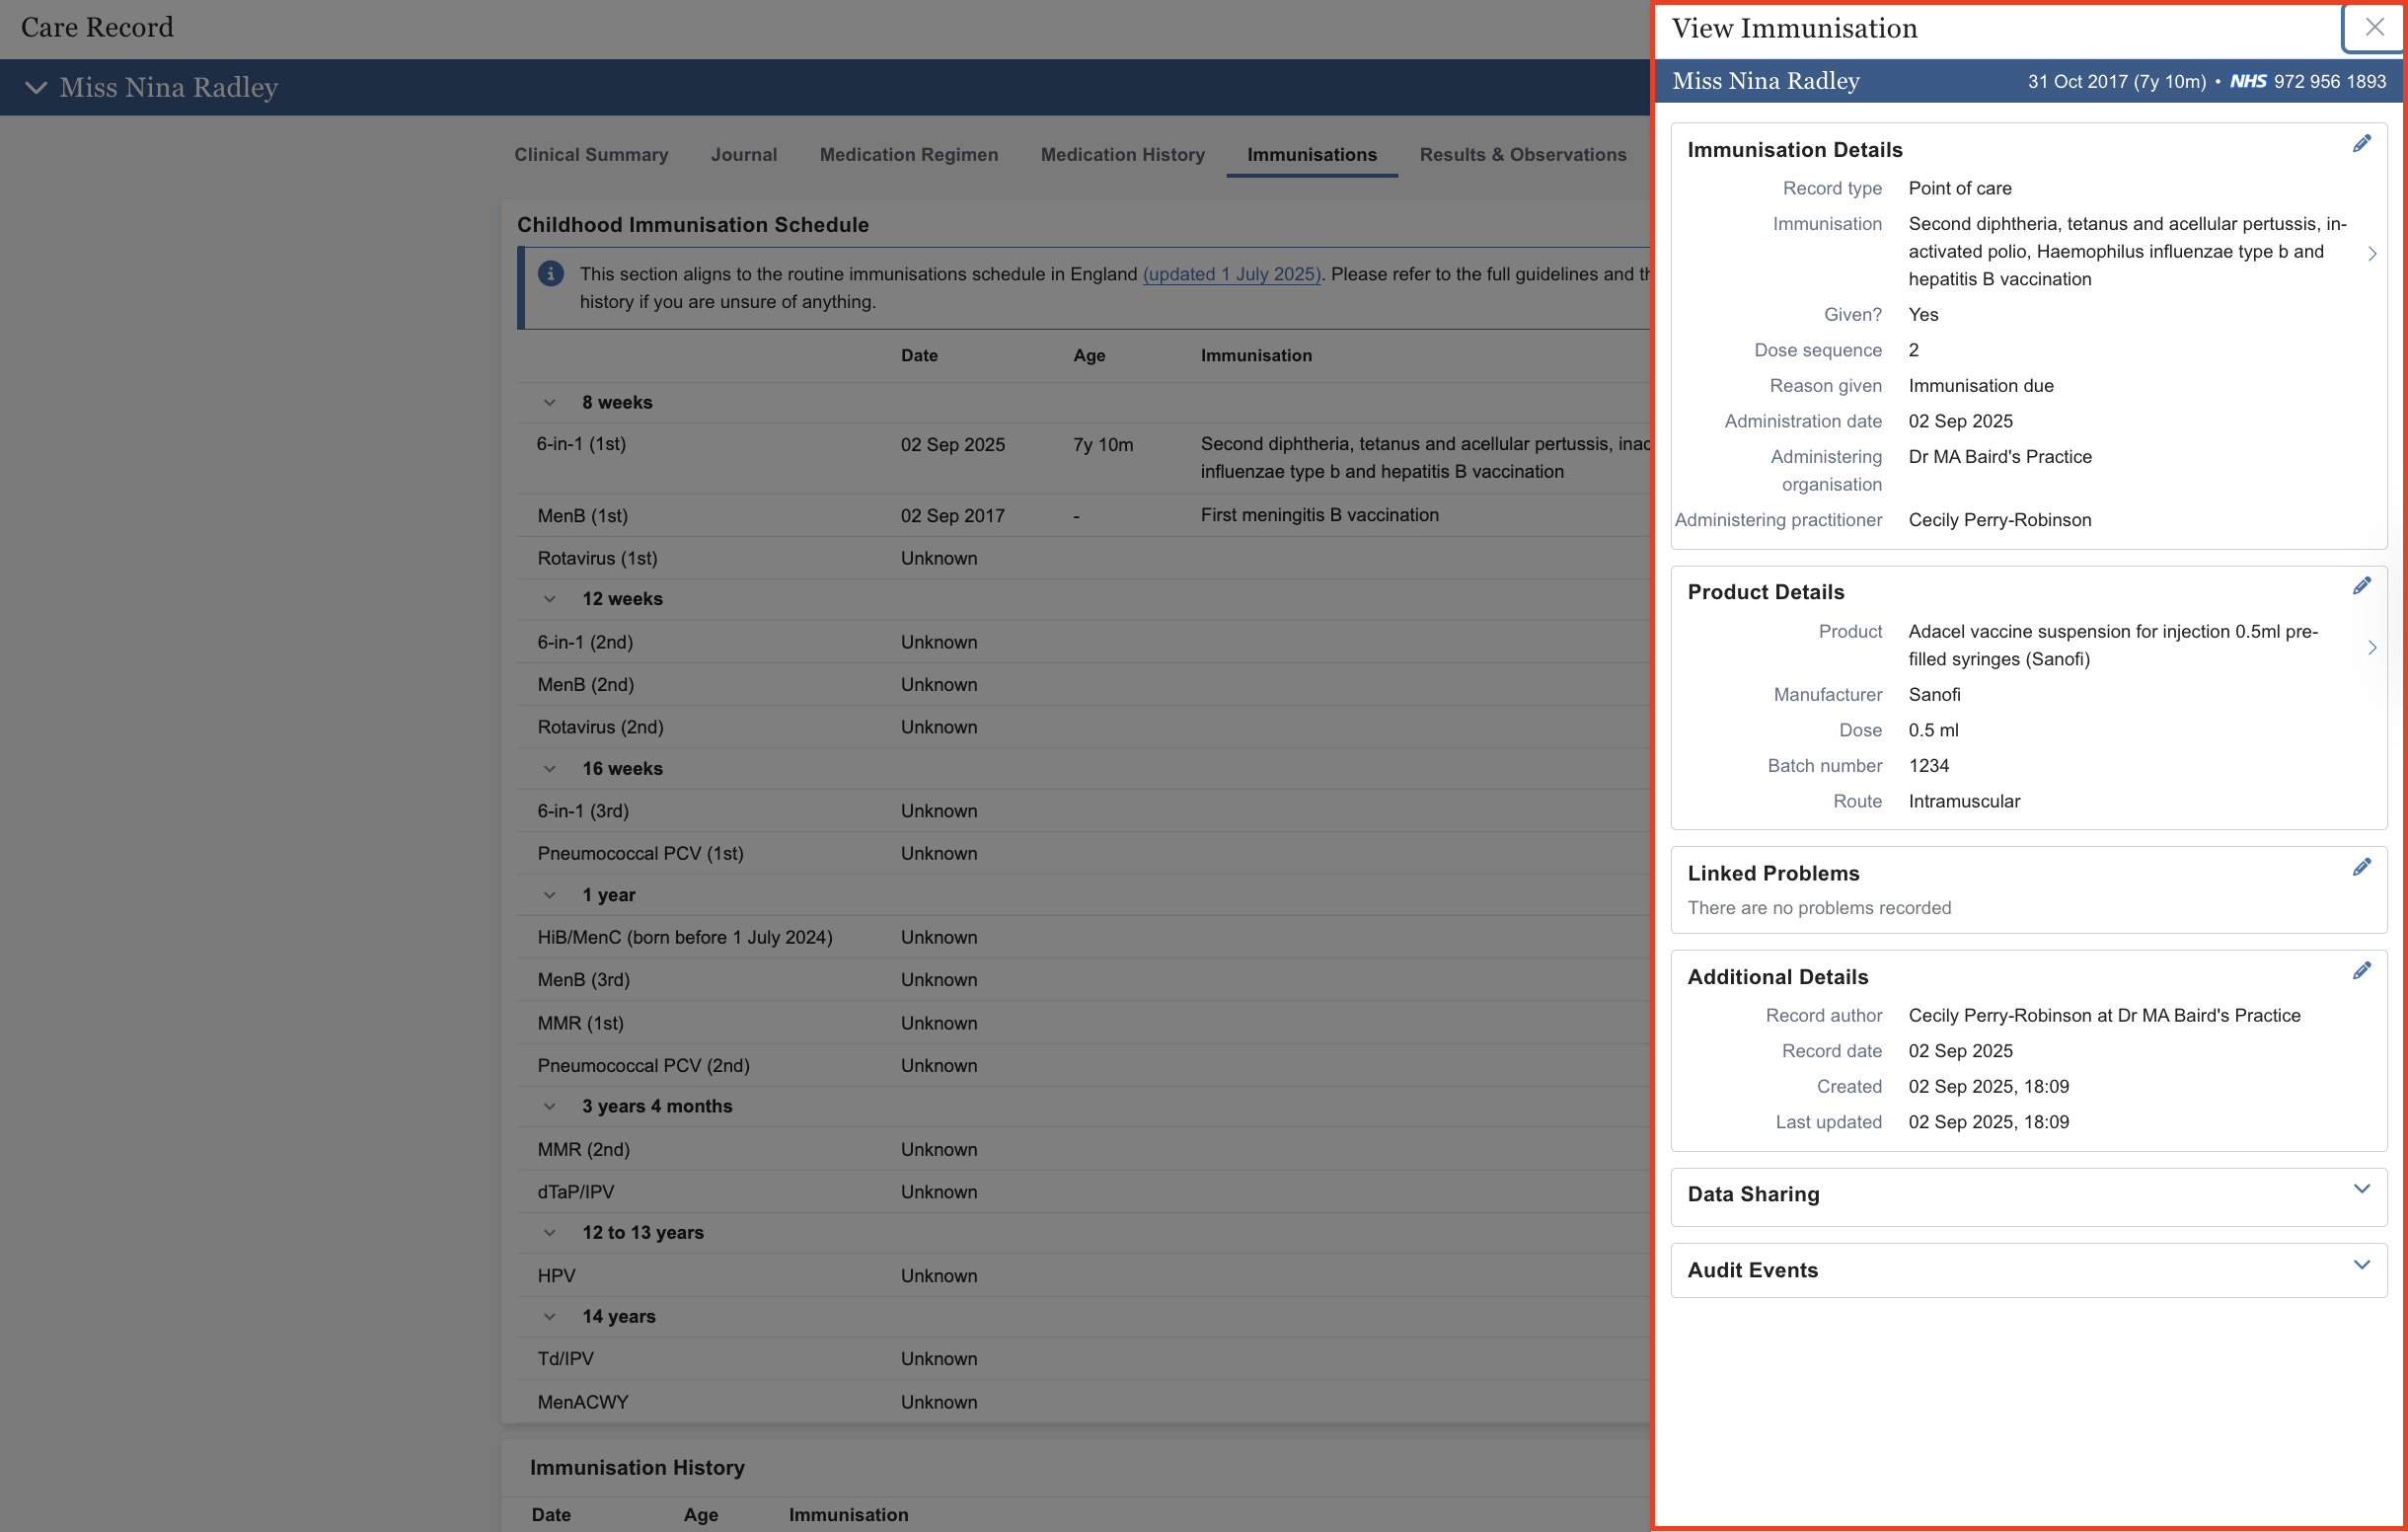Expand the Data Sharing section
The image size is (2408, 1532).
coord(2361,1189)
